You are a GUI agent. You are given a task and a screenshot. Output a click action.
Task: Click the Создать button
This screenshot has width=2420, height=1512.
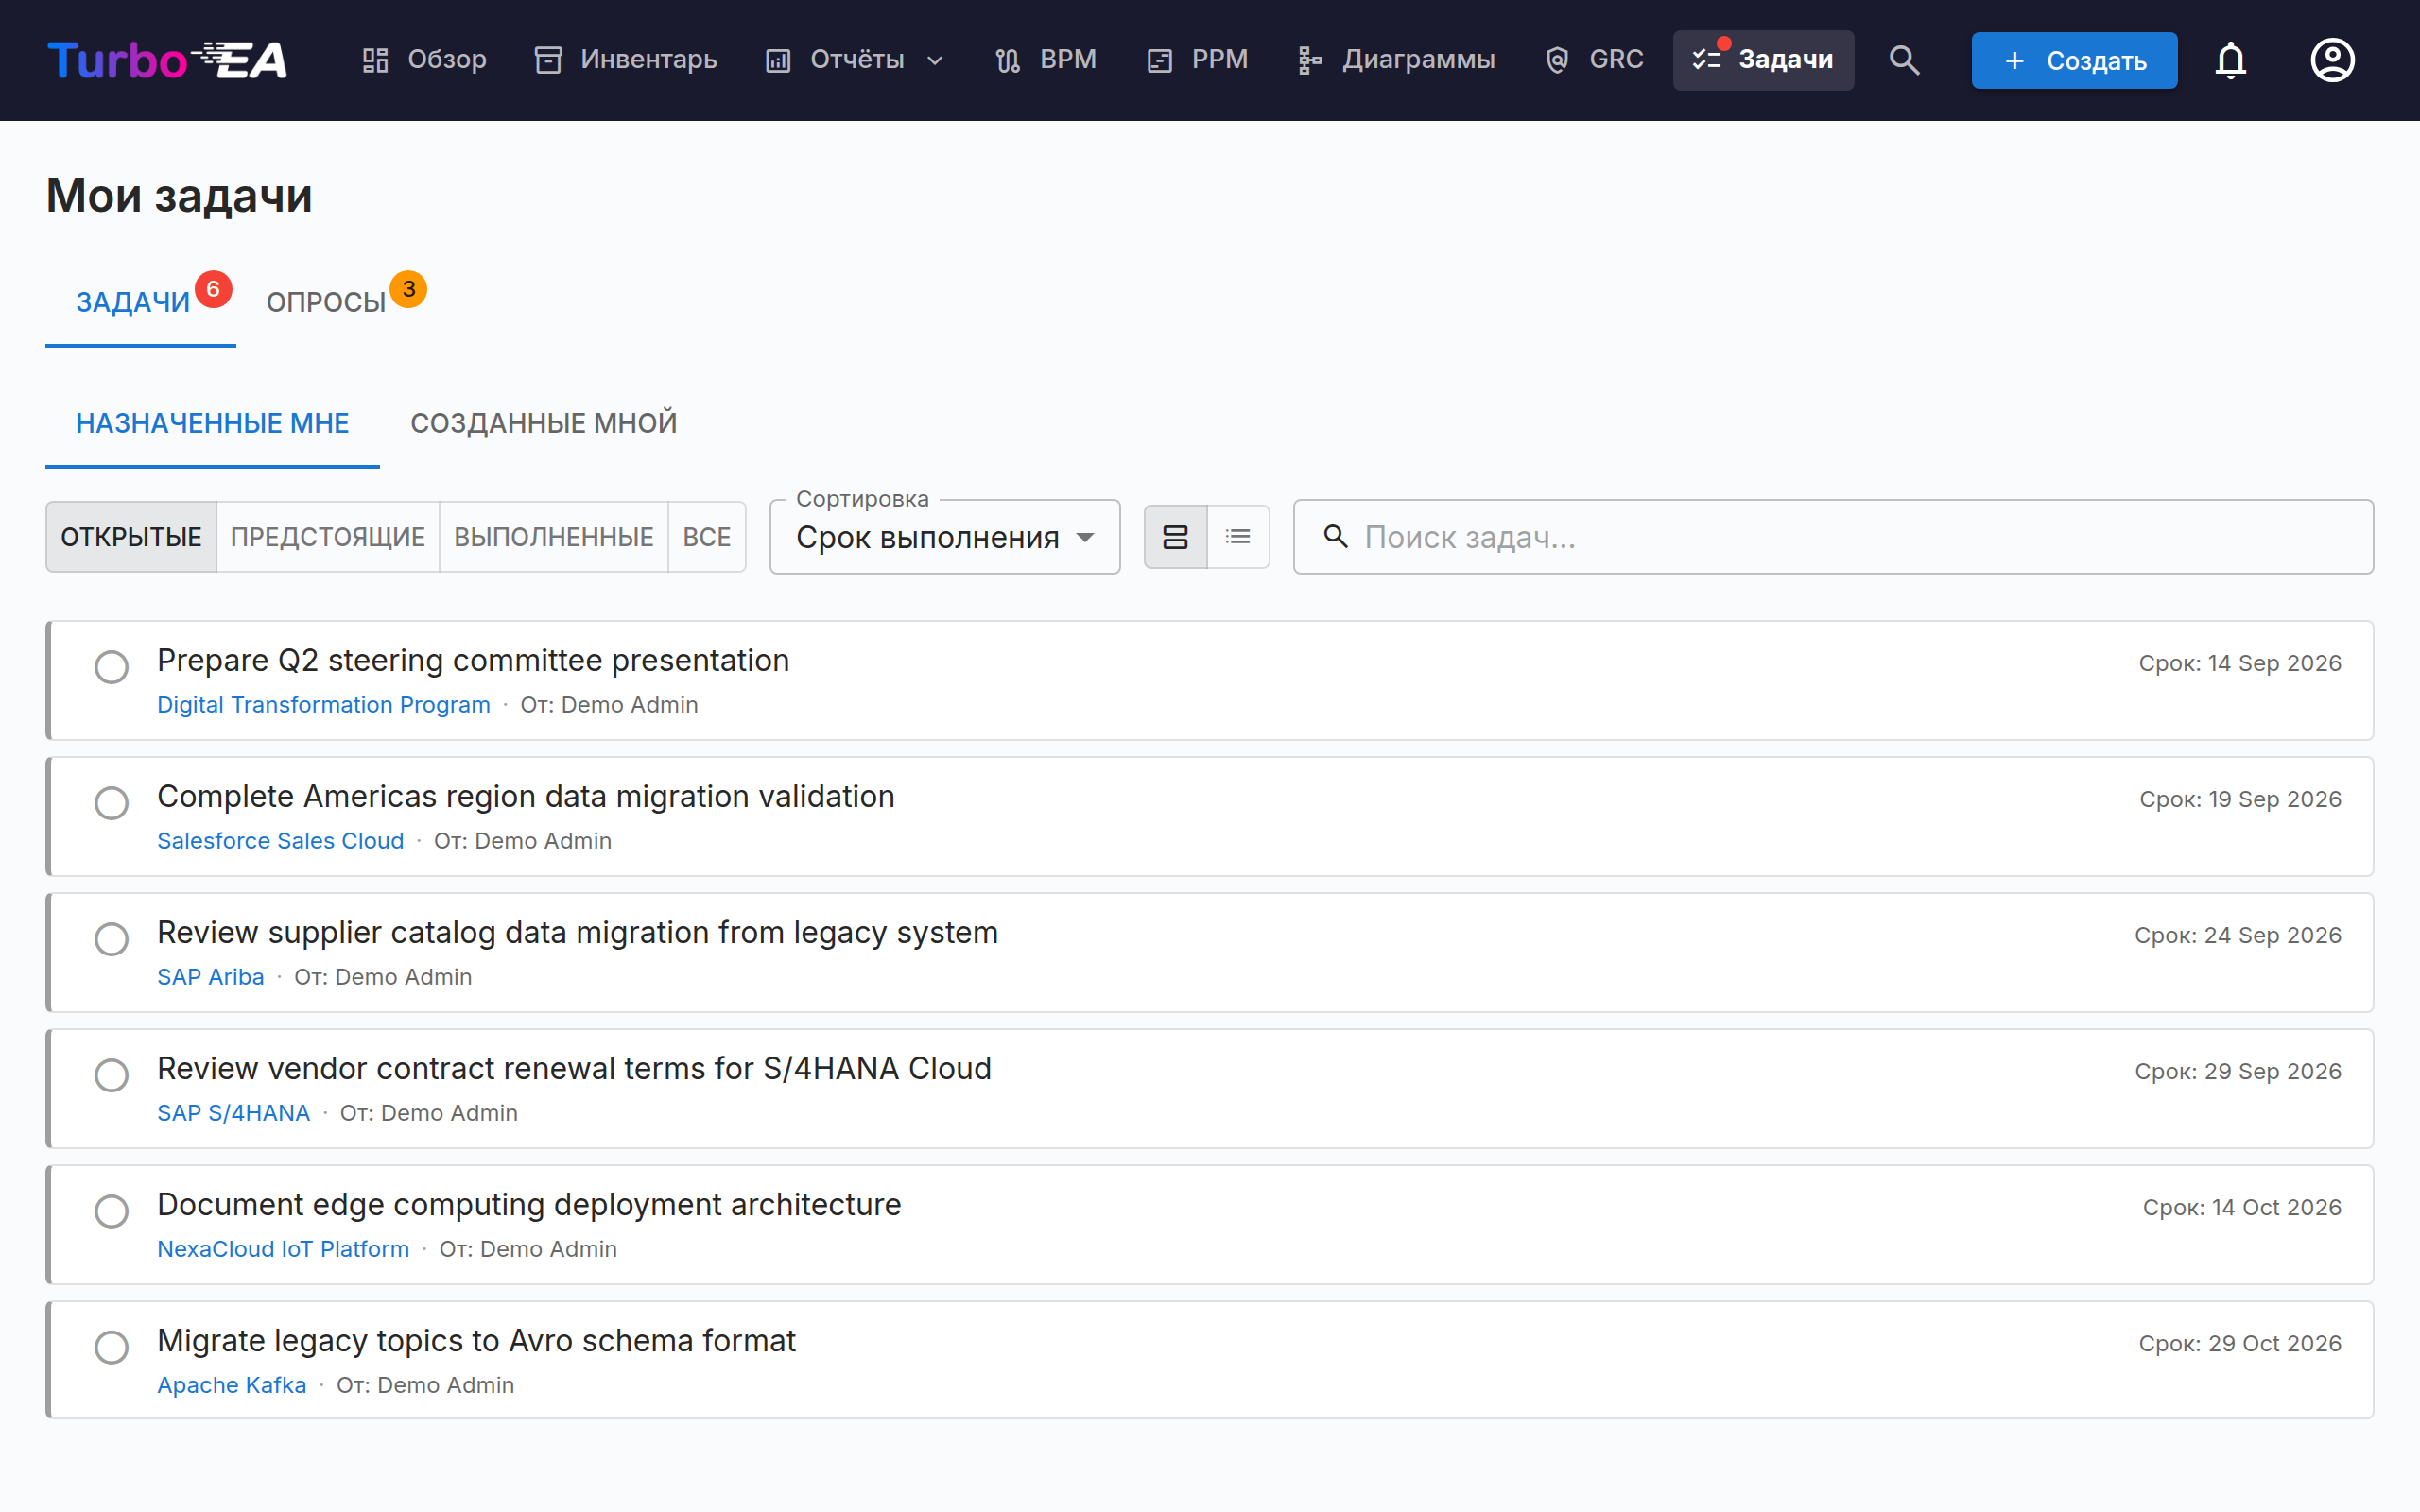[x=2074, y=60]
